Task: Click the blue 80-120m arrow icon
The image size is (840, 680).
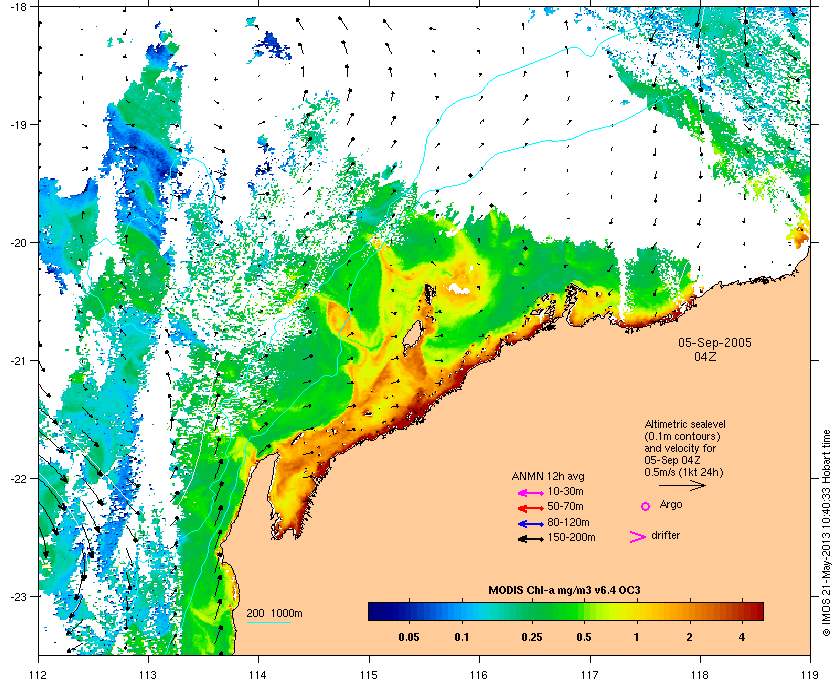Action: (x=530, y=524)
